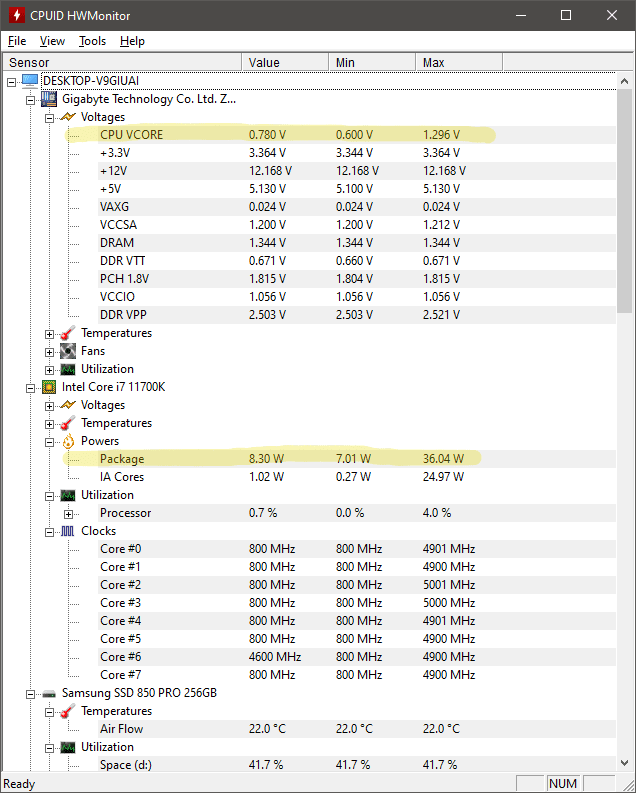Image resolution: width=636 pixels, height=793 pixels.
Task: Expand the CPU Voltages section
Action: (49, 406)
